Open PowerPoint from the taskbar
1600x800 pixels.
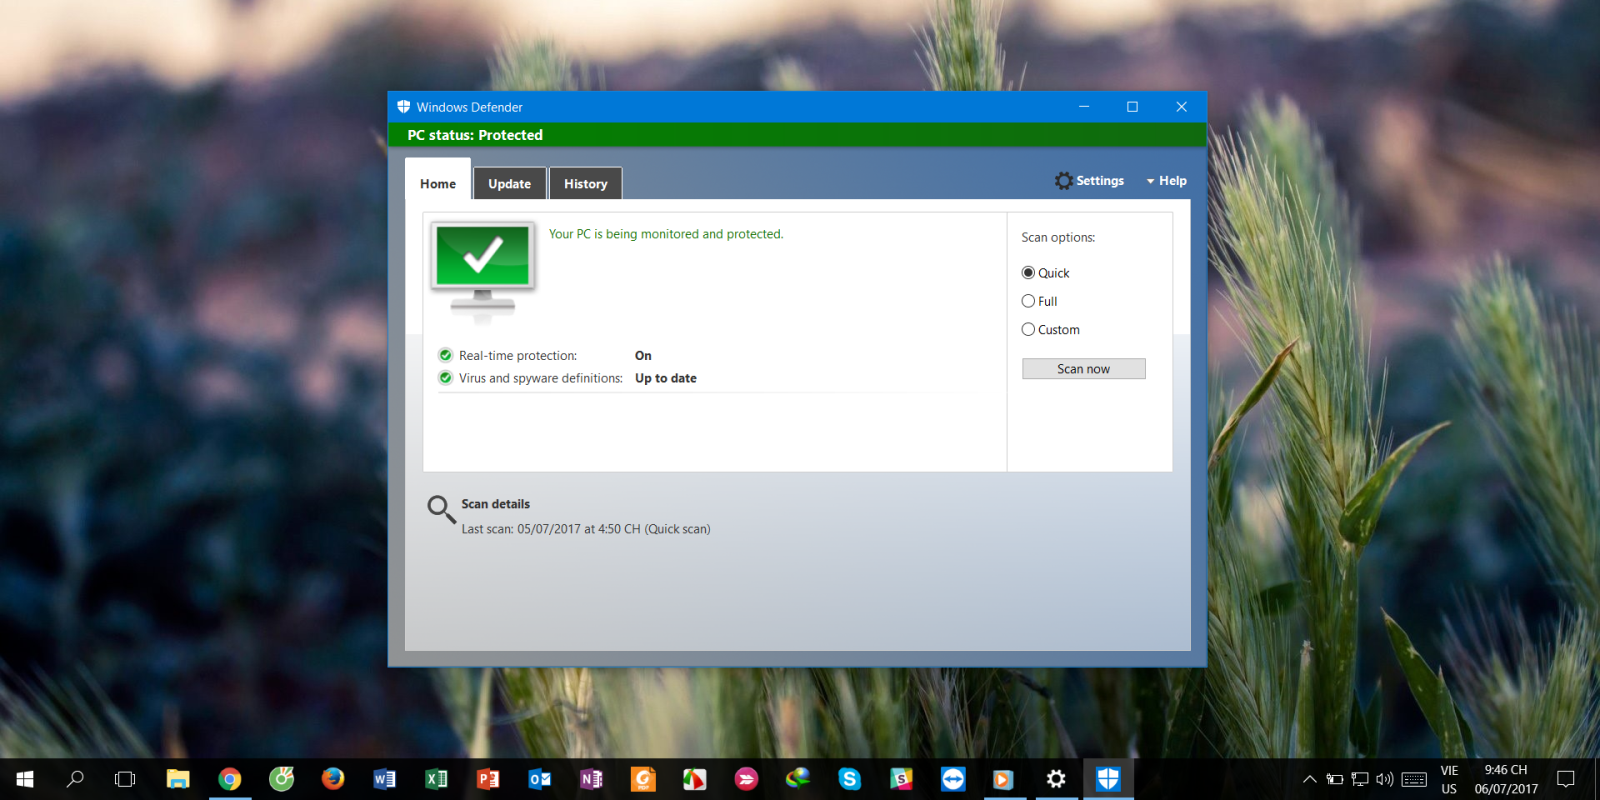pyautogui.click(x=488, y=779)
